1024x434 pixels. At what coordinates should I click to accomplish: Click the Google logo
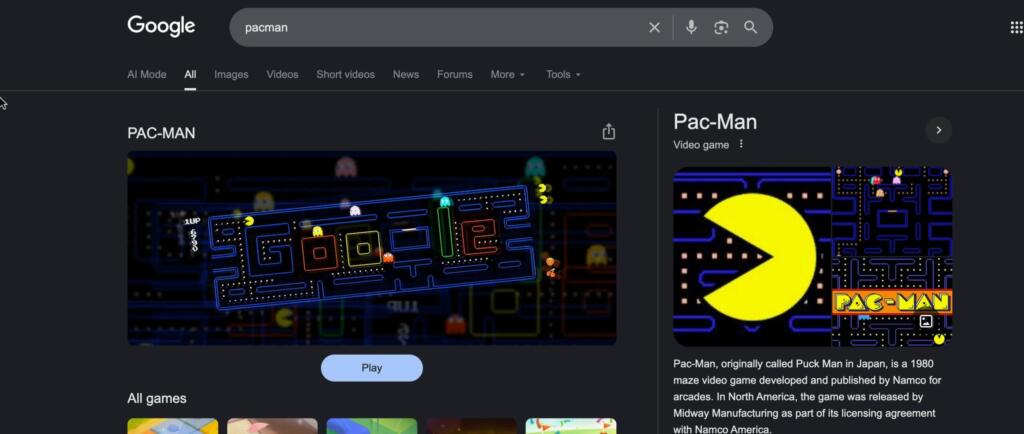click(x=161, y=26)
